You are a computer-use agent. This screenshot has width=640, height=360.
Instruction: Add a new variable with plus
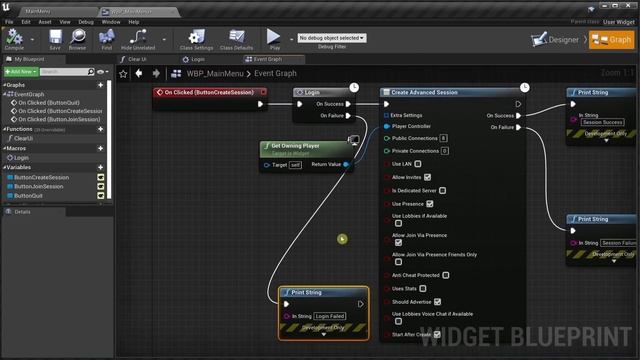[x=100, y=167]
